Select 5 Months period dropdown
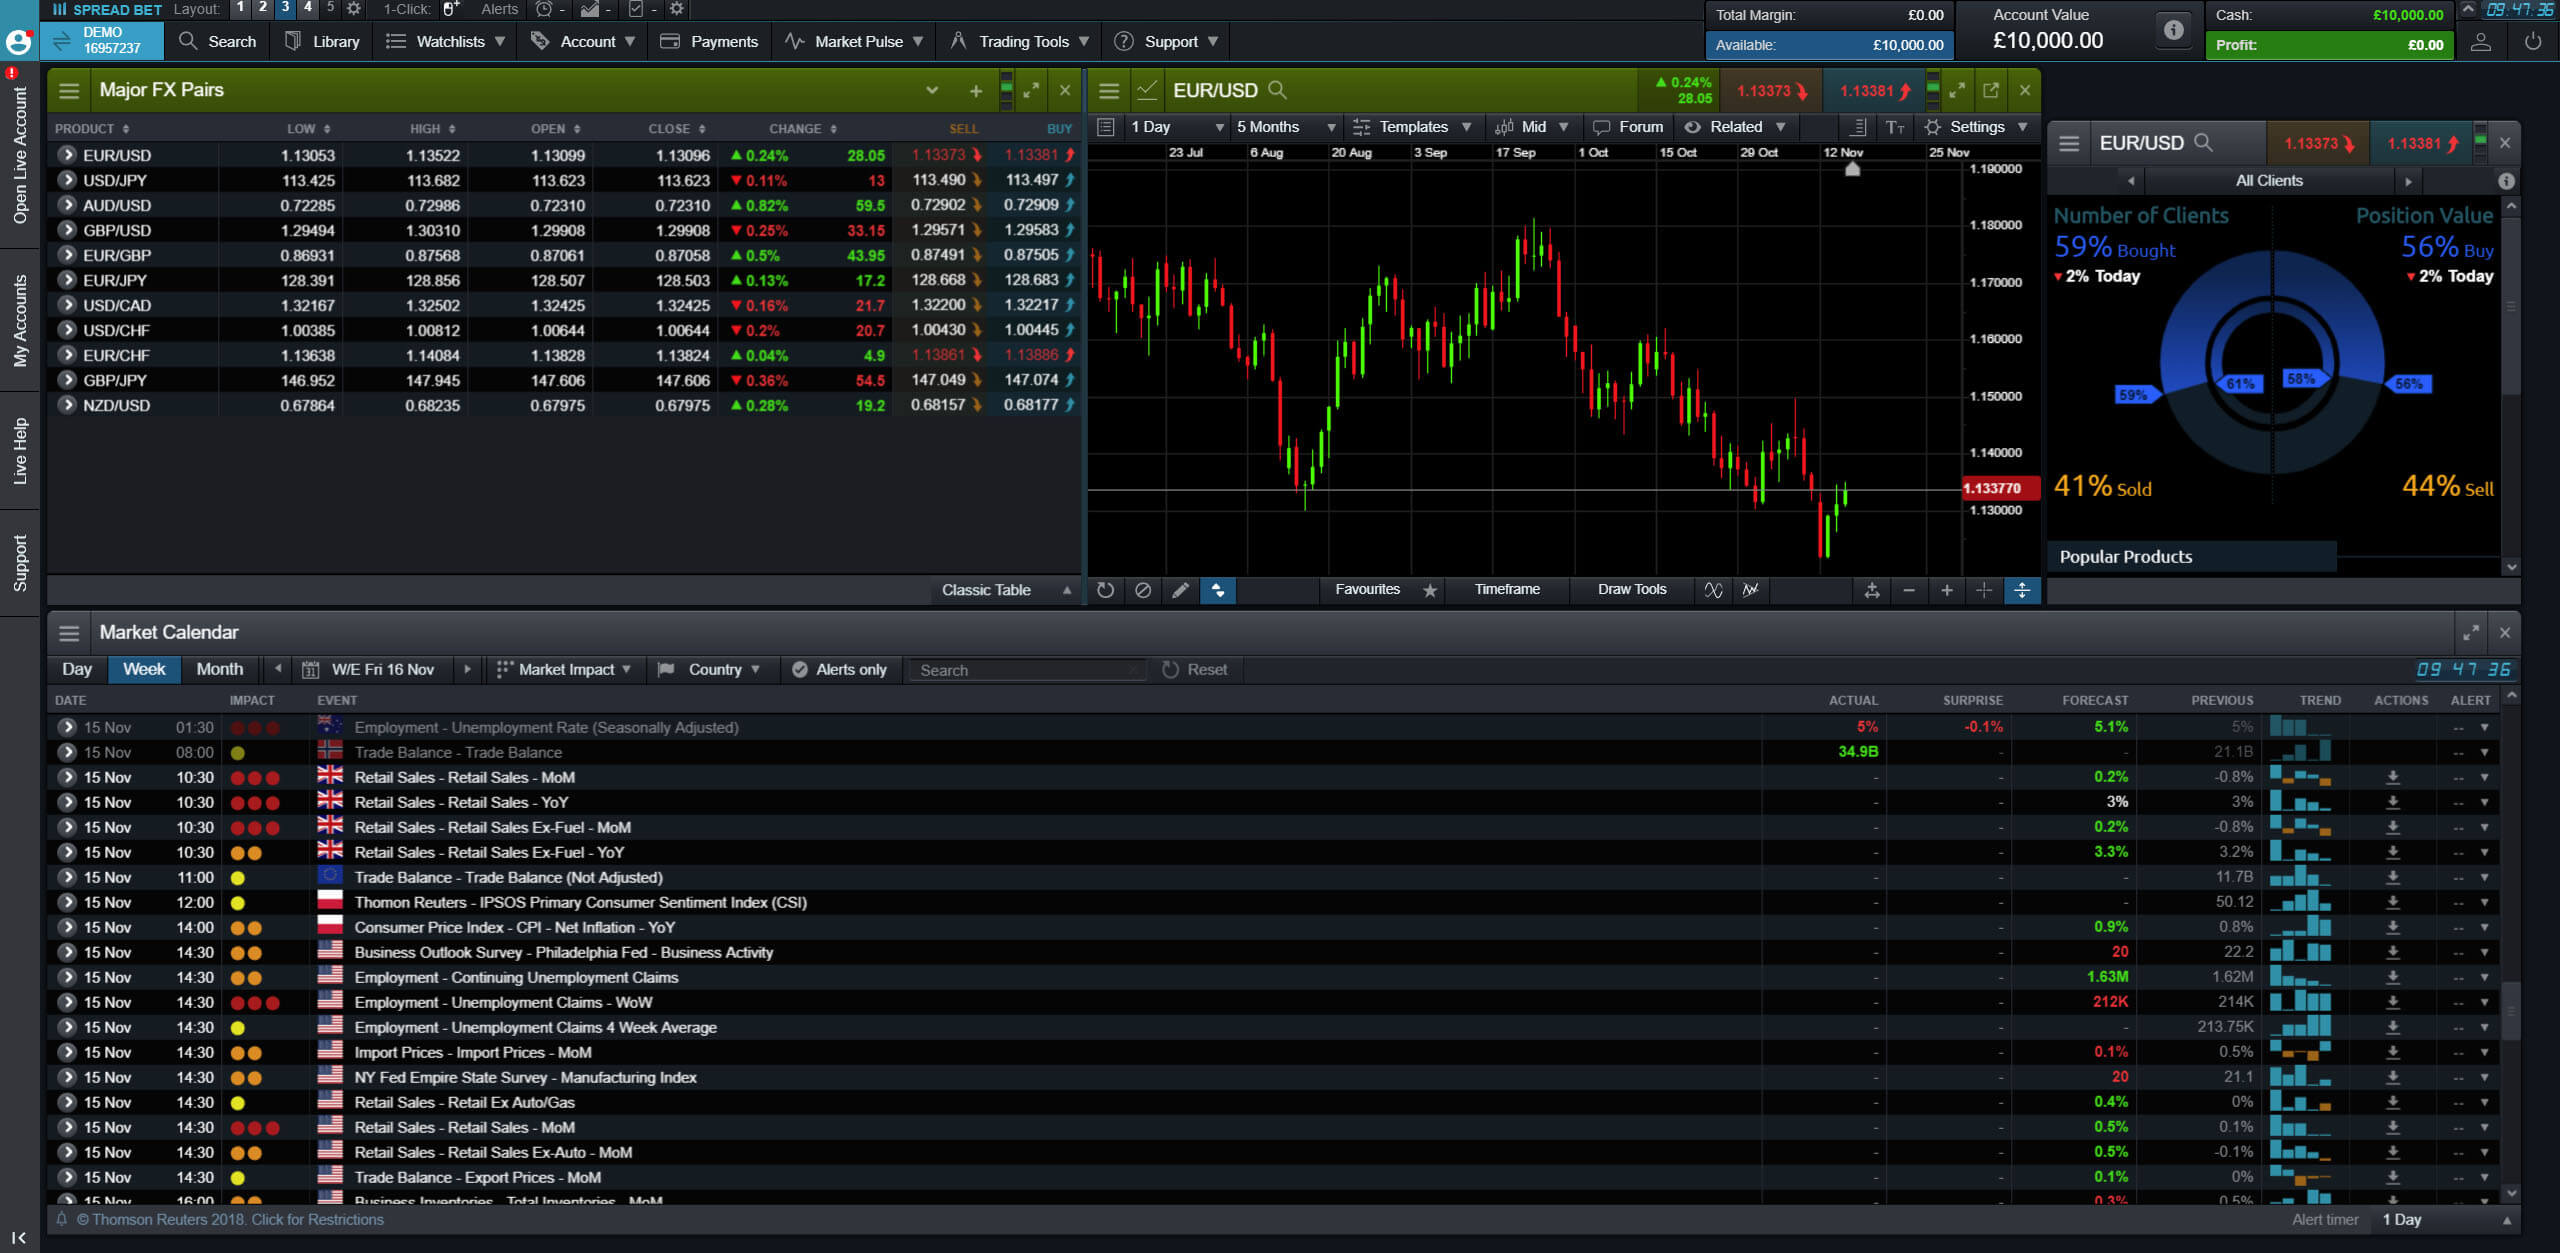This screenshot has width=2560, height=1253. coord(1285,127)
